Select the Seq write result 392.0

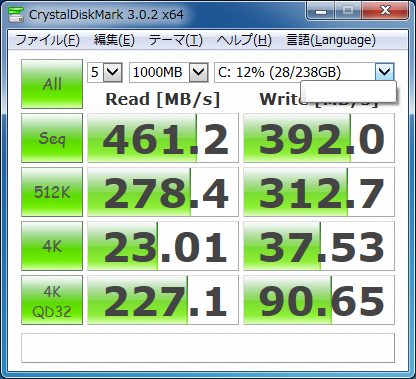coord(319,138)
